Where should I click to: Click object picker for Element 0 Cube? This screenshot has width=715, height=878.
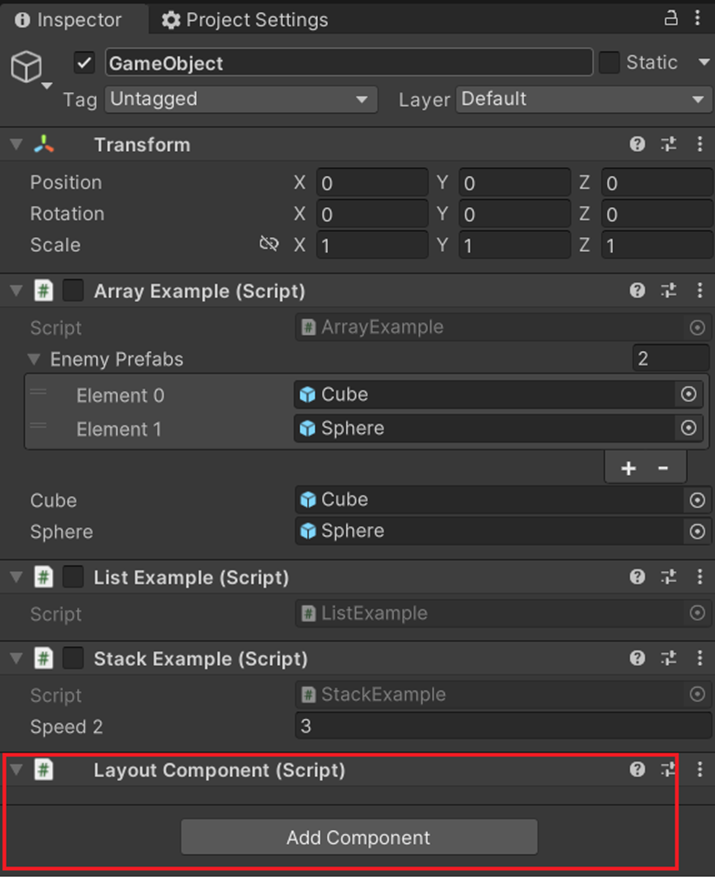[x=689, y=394]
